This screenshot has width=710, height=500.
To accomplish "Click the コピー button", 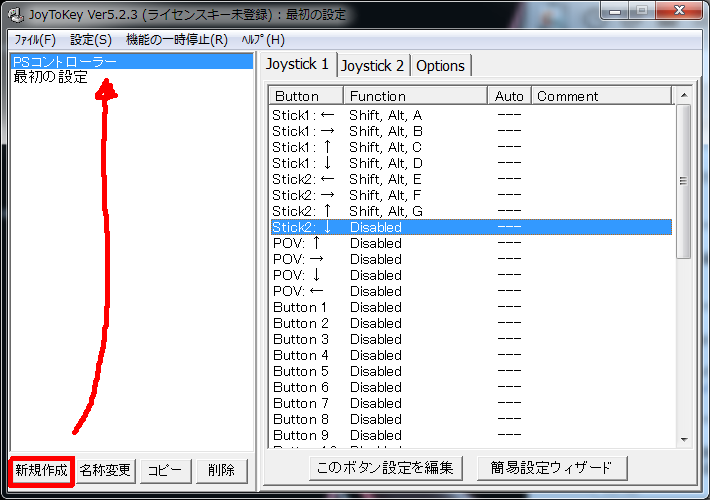I will click(x=165, y=471).
